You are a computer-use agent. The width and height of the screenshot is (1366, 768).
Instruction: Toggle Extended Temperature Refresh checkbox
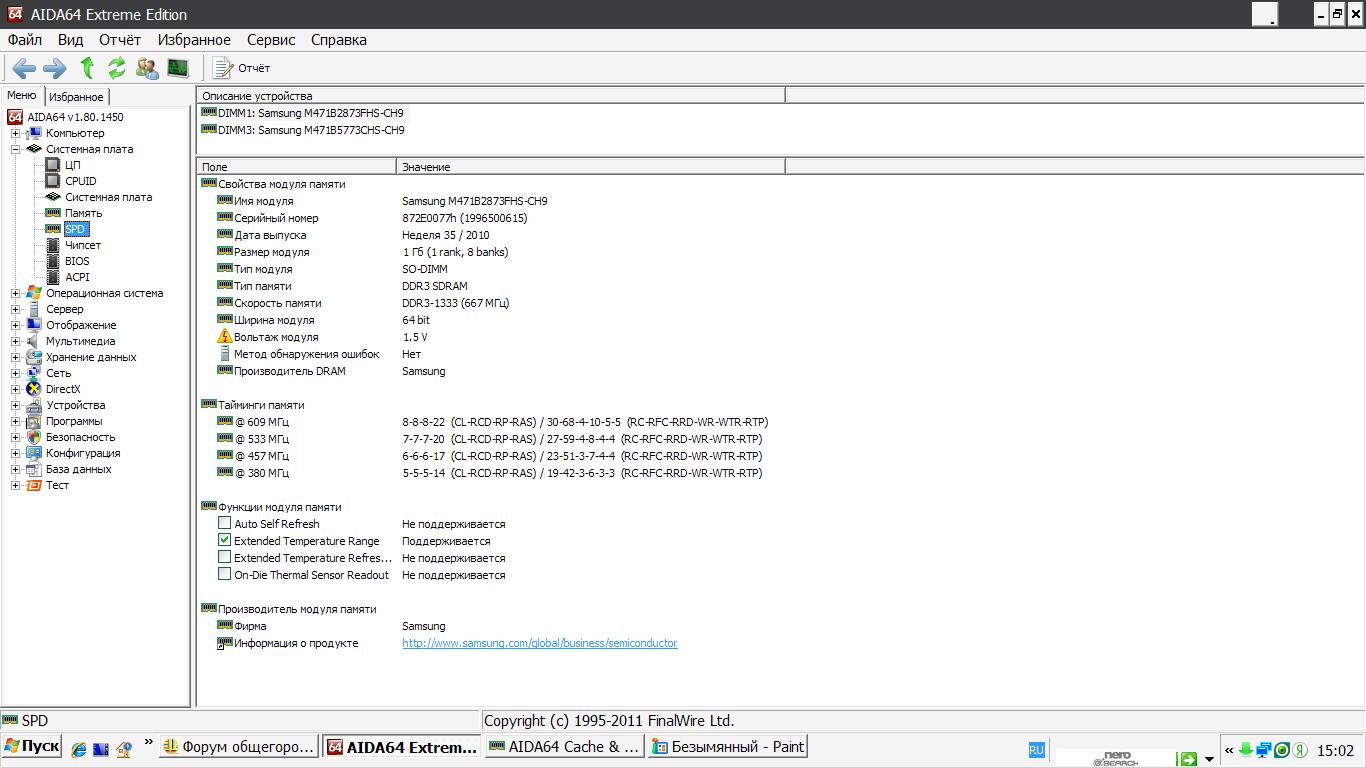coord(225,557)
